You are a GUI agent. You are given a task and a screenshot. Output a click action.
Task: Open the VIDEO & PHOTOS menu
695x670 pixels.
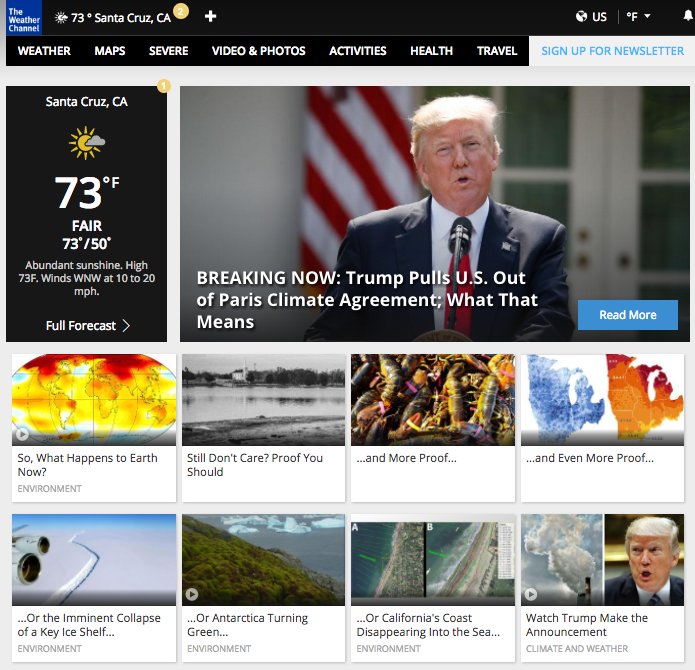[x=258, y=51]
